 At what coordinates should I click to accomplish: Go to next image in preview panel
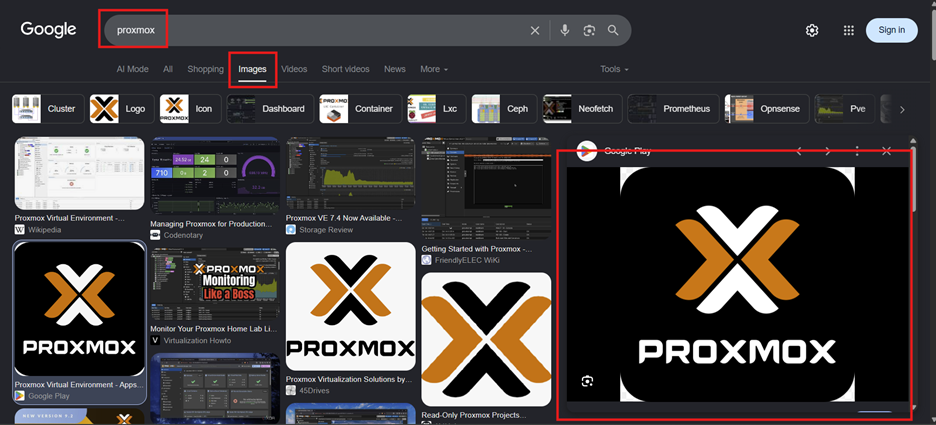tap(828, 151)
